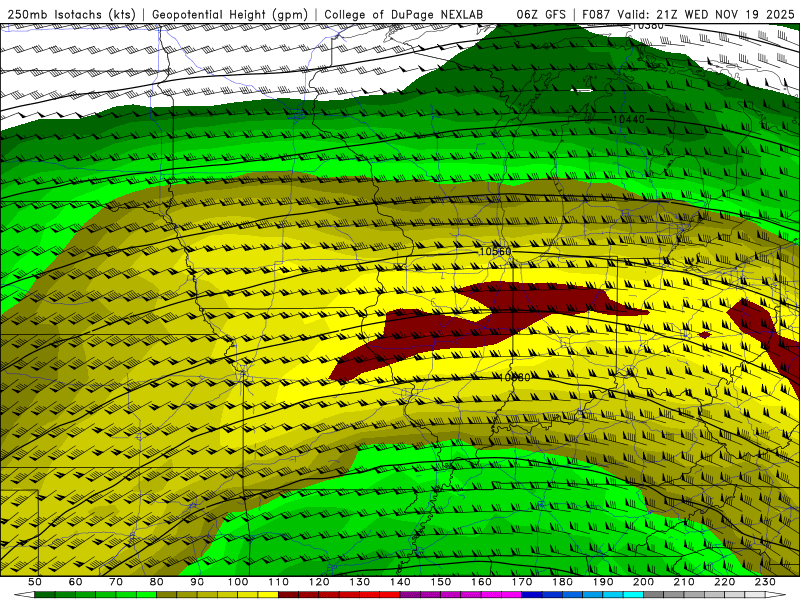
Task: Click the '250mb Isotachs (kts)' title text
Action: [x=71, y=15]
